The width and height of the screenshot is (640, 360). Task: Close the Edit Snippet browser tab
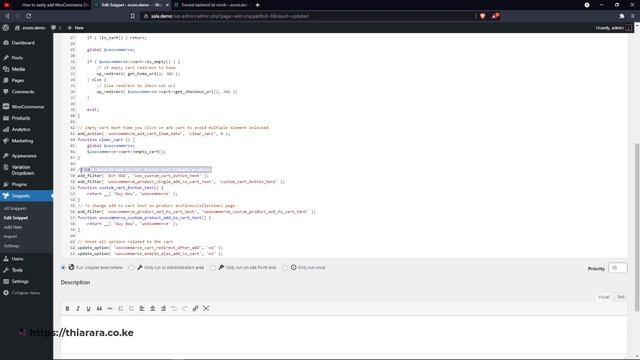coord(167,5)
